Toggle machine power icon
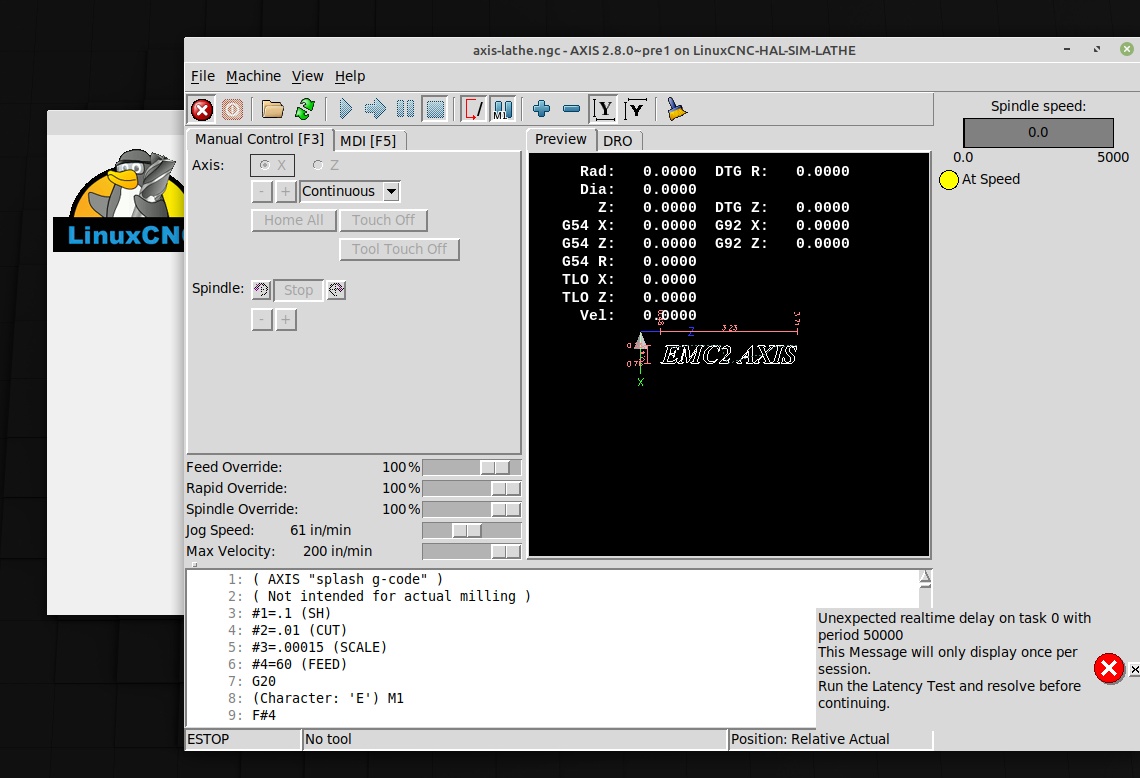The width and height of the screenshot is (1140, 778). [232, 109]
